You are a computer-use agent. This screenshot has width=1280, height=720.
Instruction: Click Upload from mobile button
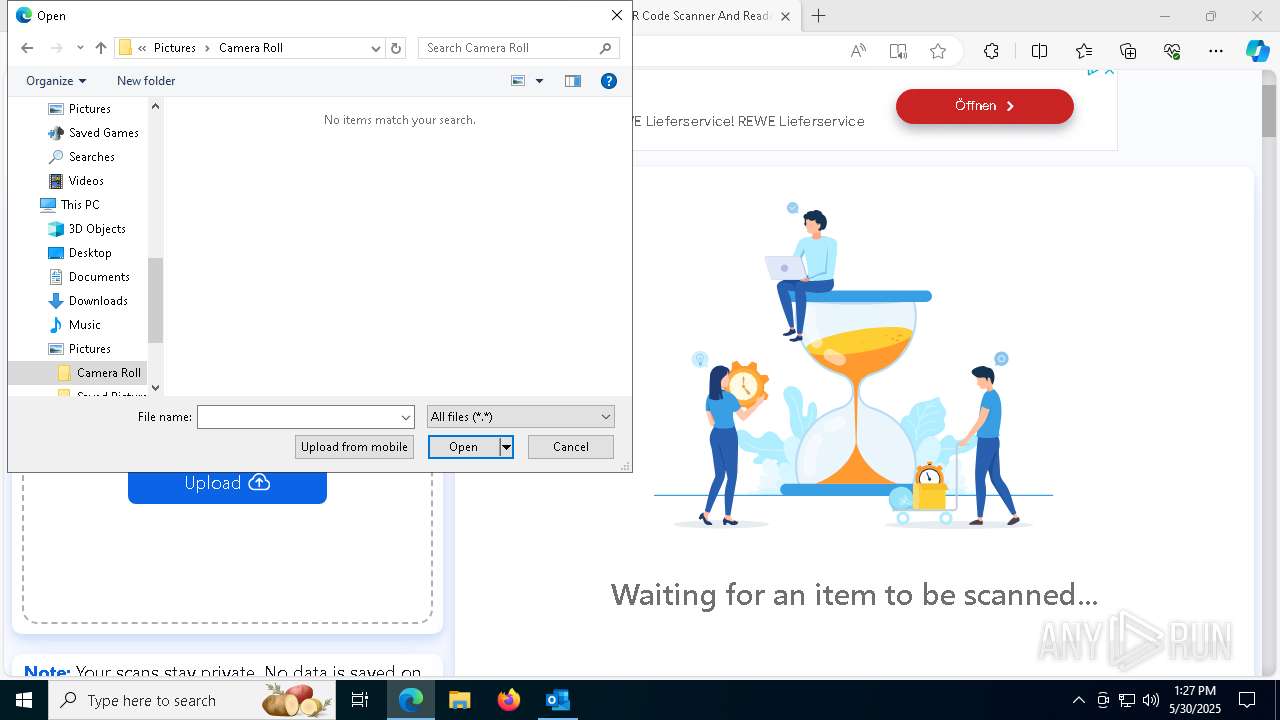pos(354,447)
